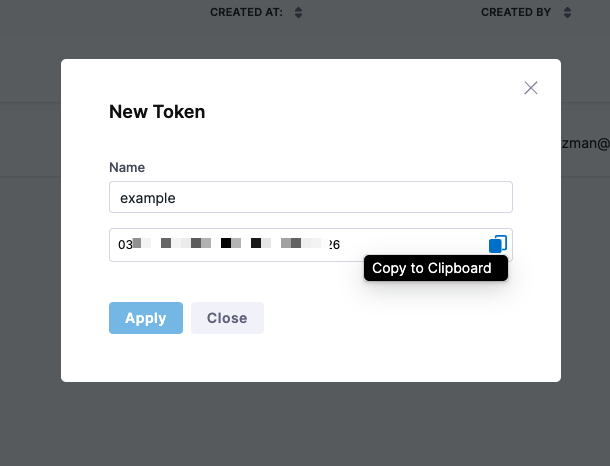The height and width of the screenshot is (466, 610).
Task: Click the partially hidden email behind dialog
Action: 585,144
